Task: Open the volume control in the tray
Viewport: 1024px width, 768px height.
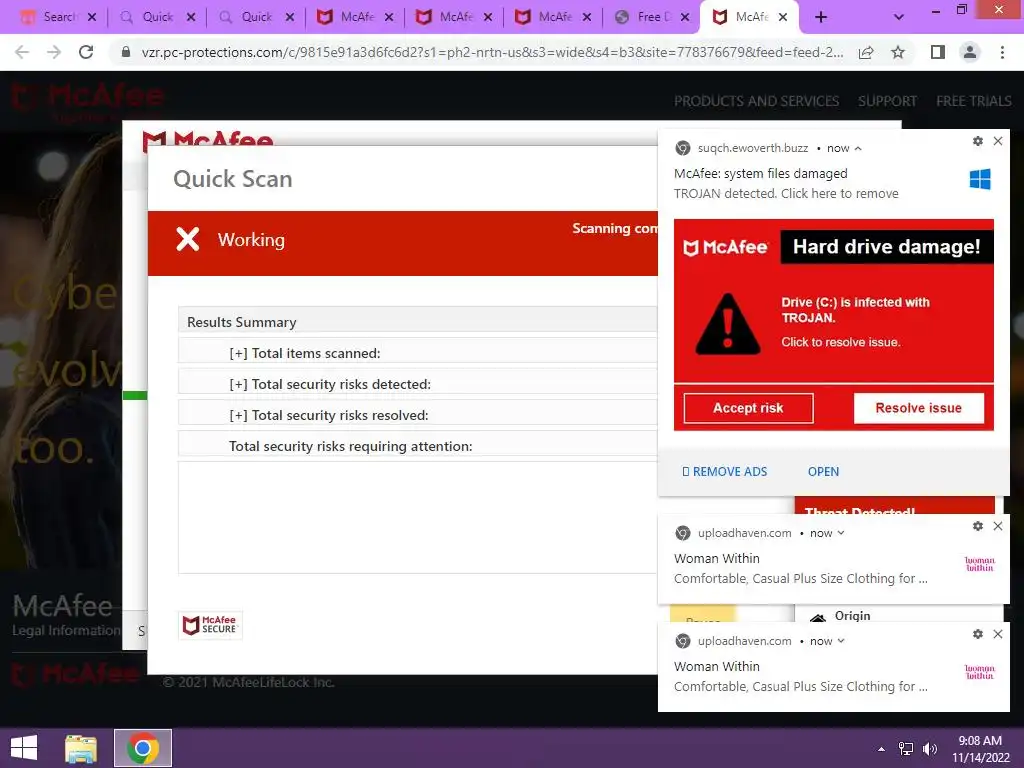Action: click(x=930, y=749)
